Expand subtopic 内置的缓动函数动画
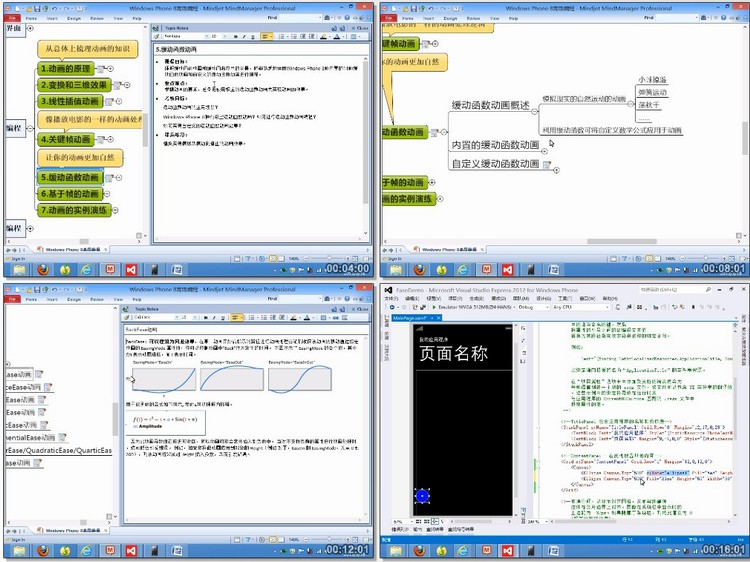Image resolution: width=750 pixels, height=562 pixels. point(544,151)
